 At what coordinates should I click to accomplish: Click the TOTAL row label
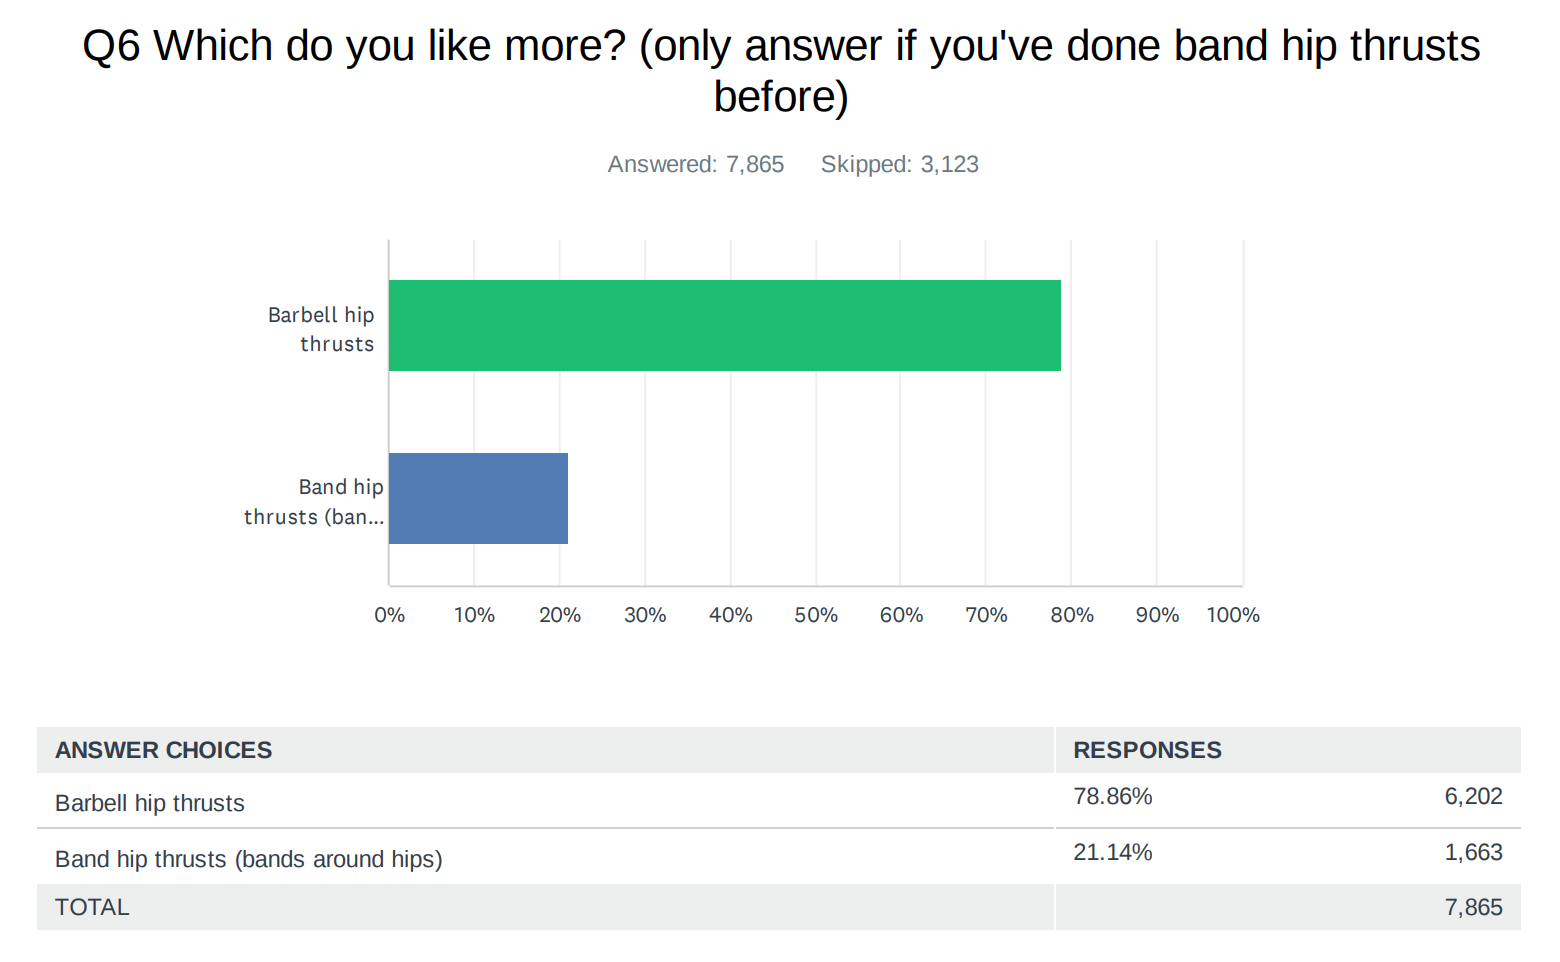click(92, 907)
